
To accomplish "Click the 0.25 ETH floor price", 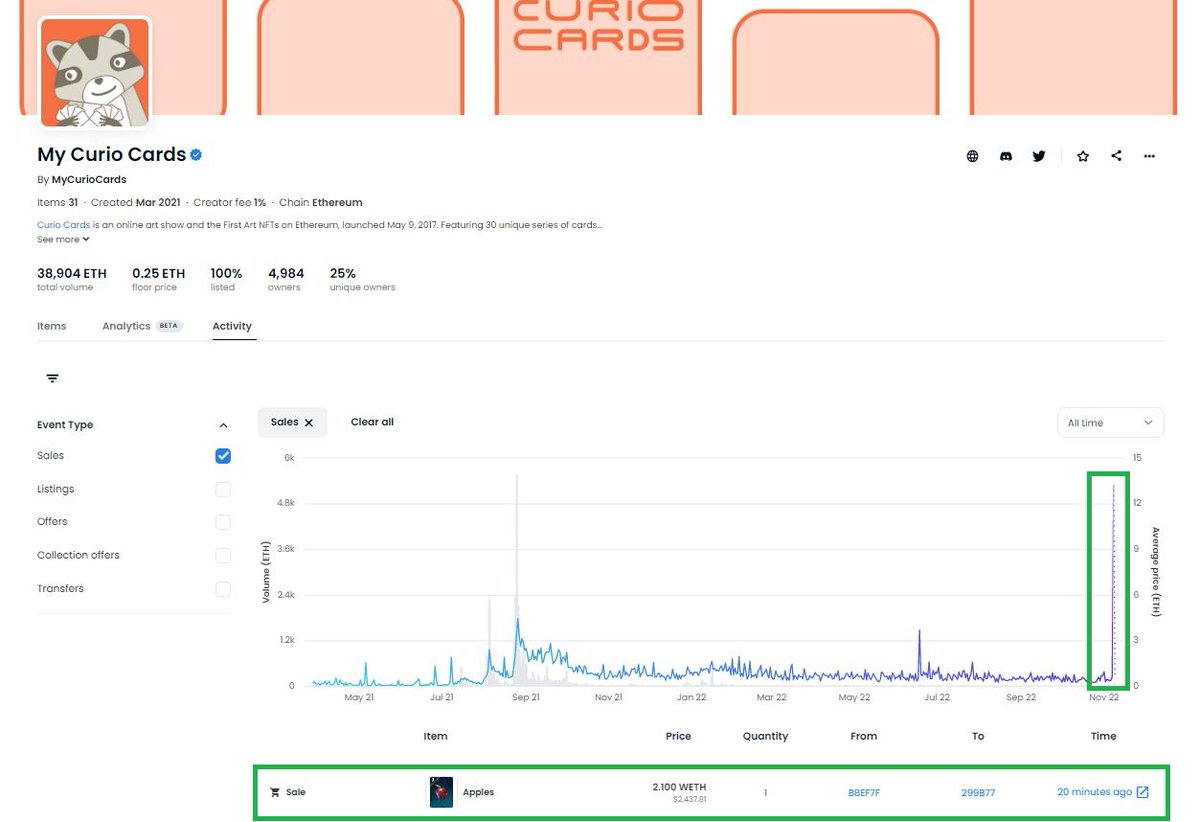I will point(158,273).
